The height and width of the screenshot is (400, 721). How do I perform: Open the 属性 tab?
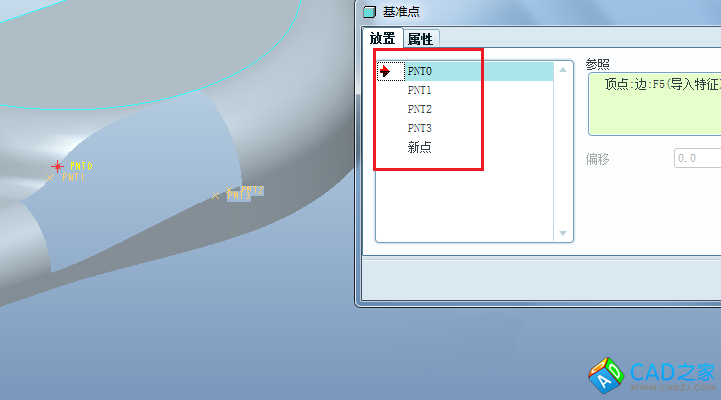(x=420, y=39)
